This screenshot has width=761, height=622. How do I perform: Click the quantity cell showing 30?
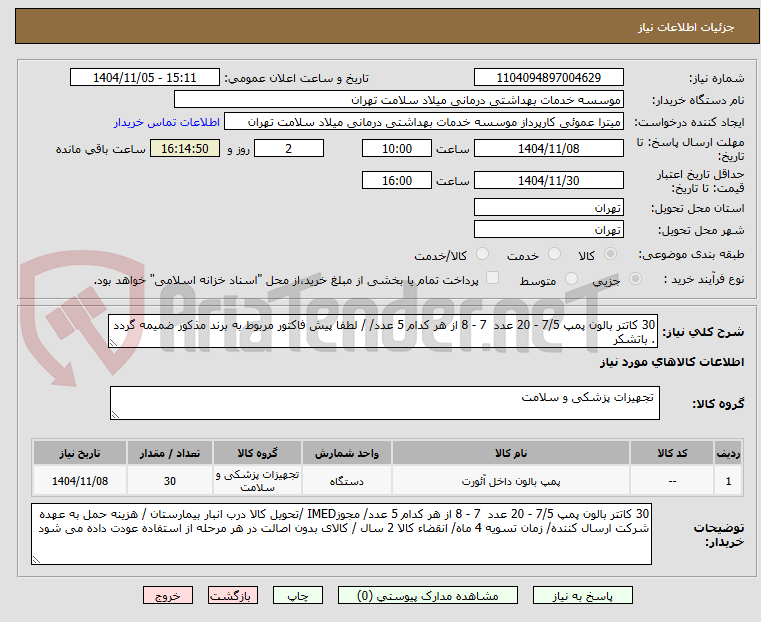169,481
